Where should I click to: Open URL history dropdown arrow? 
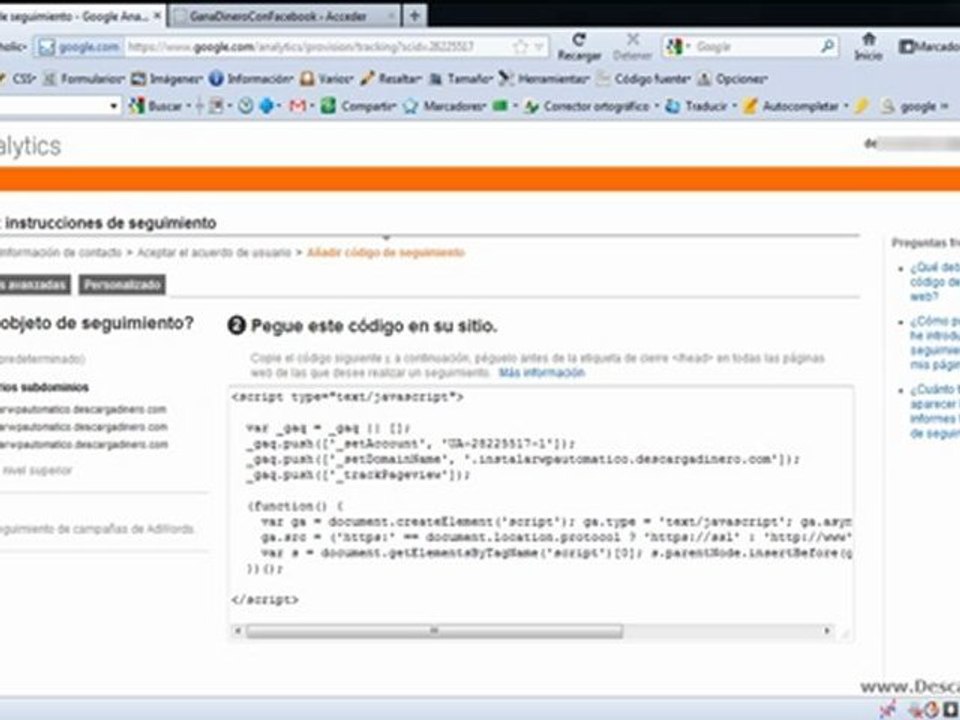539,47
